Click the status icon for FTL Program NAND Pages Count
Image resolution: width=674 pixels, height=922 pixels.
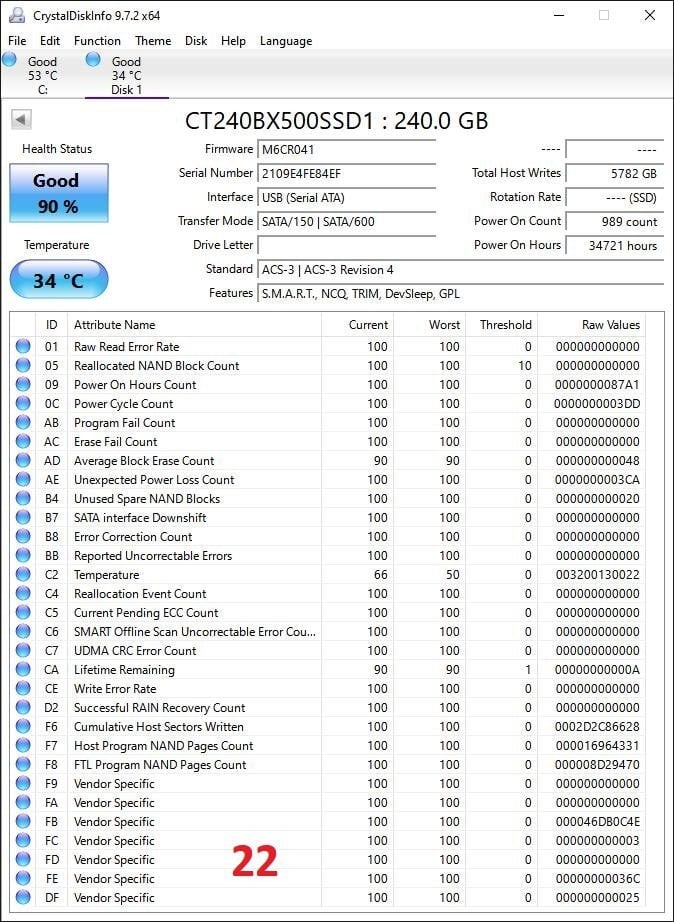23,764
